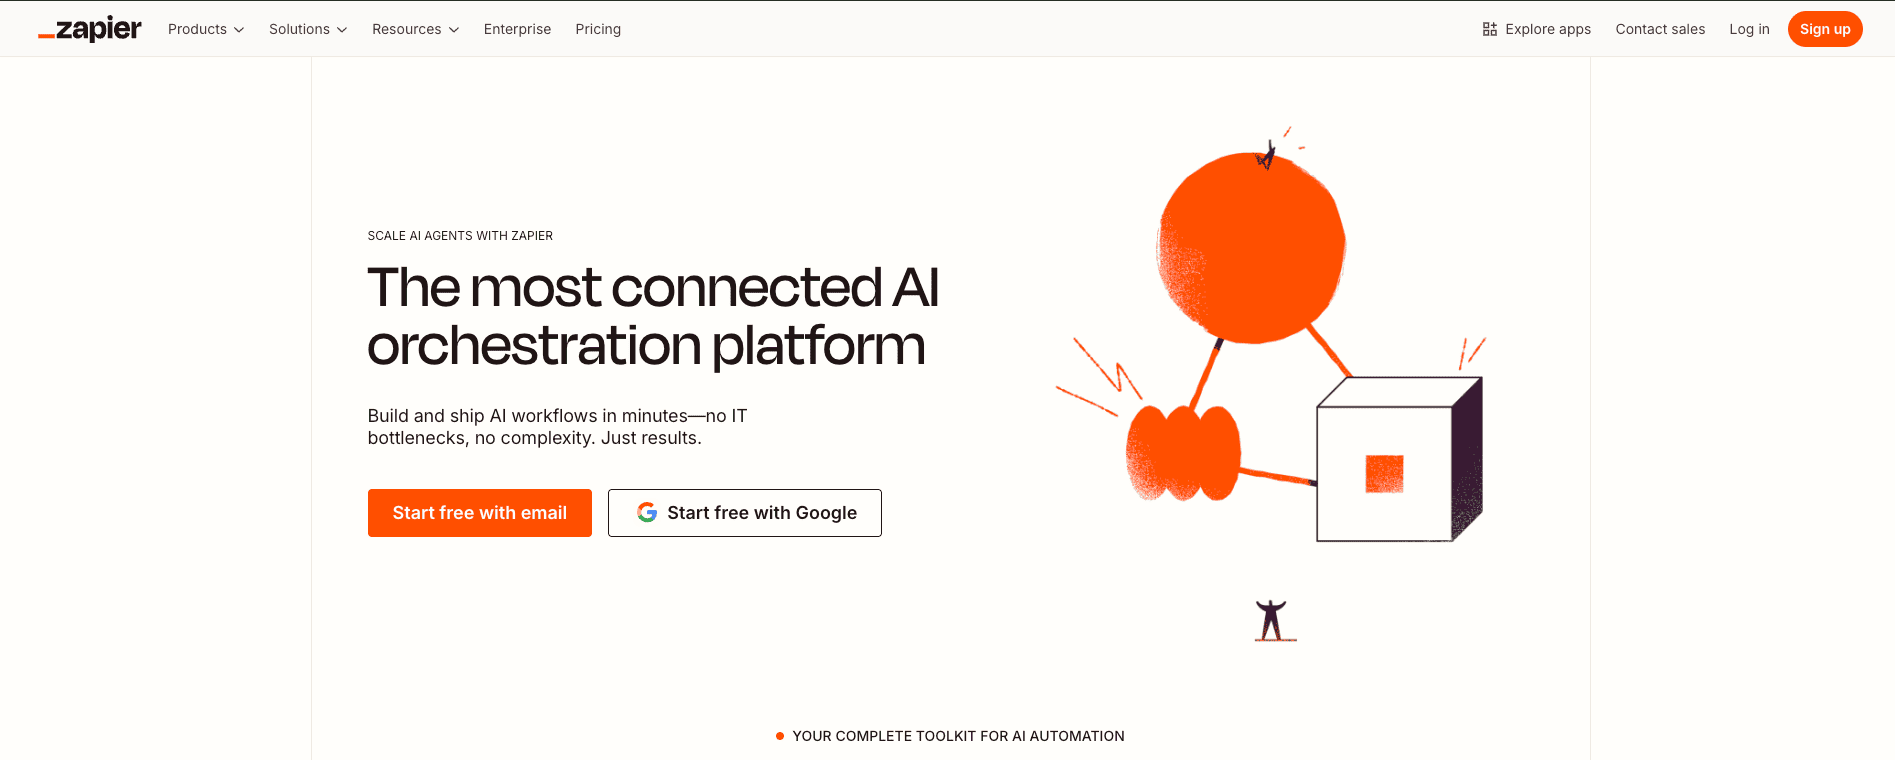Click the orange dot next to the toolkit headline
This screenshot has width=1895, height=760.
[x=779, y=735]
